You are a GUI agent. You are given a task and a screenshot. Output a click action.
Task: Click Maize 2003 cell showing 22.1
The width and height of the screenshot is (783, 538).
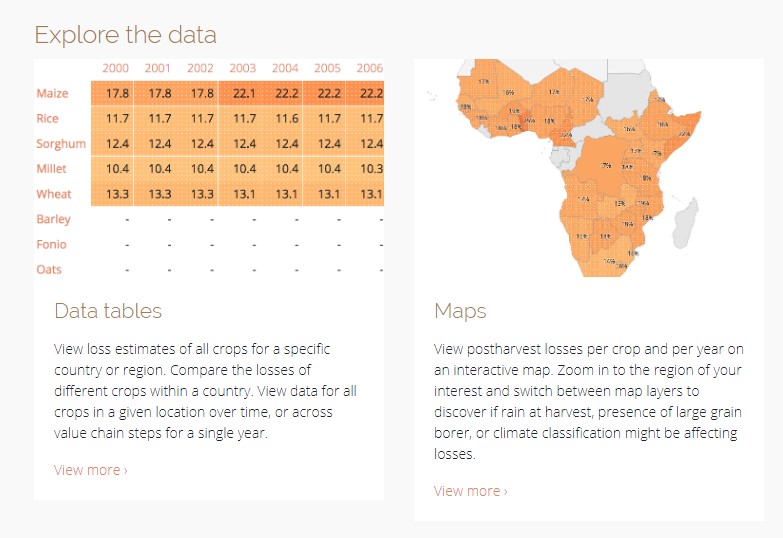pos(242,94)
